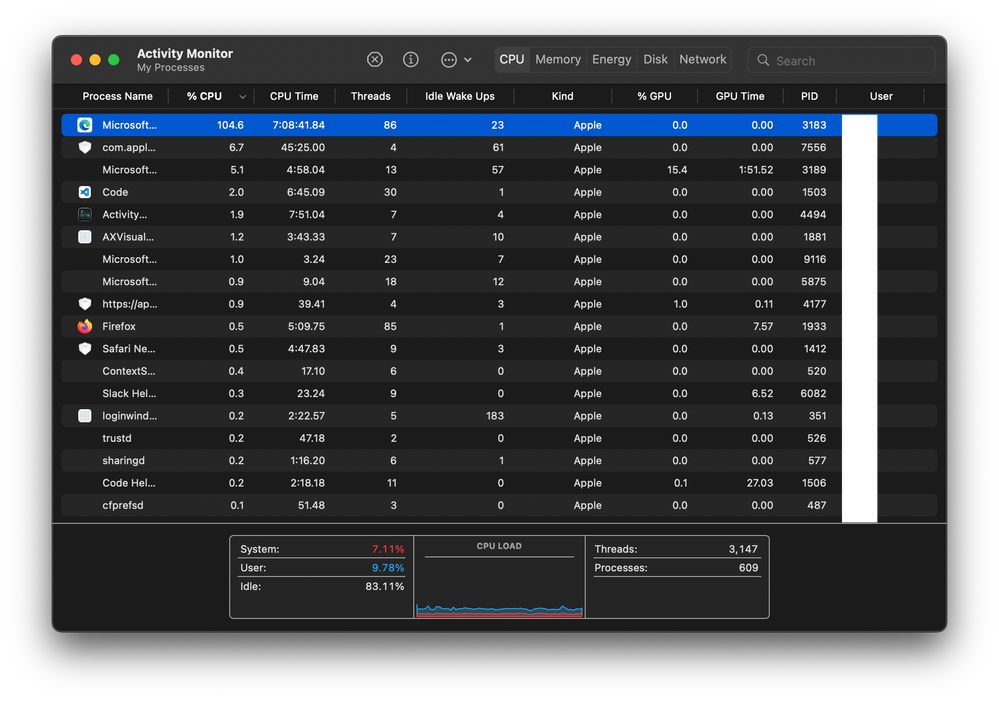Viewport: 999px width, 701px height.
Task: Click the magnifier icon in Search
Action: pos(763,61)
